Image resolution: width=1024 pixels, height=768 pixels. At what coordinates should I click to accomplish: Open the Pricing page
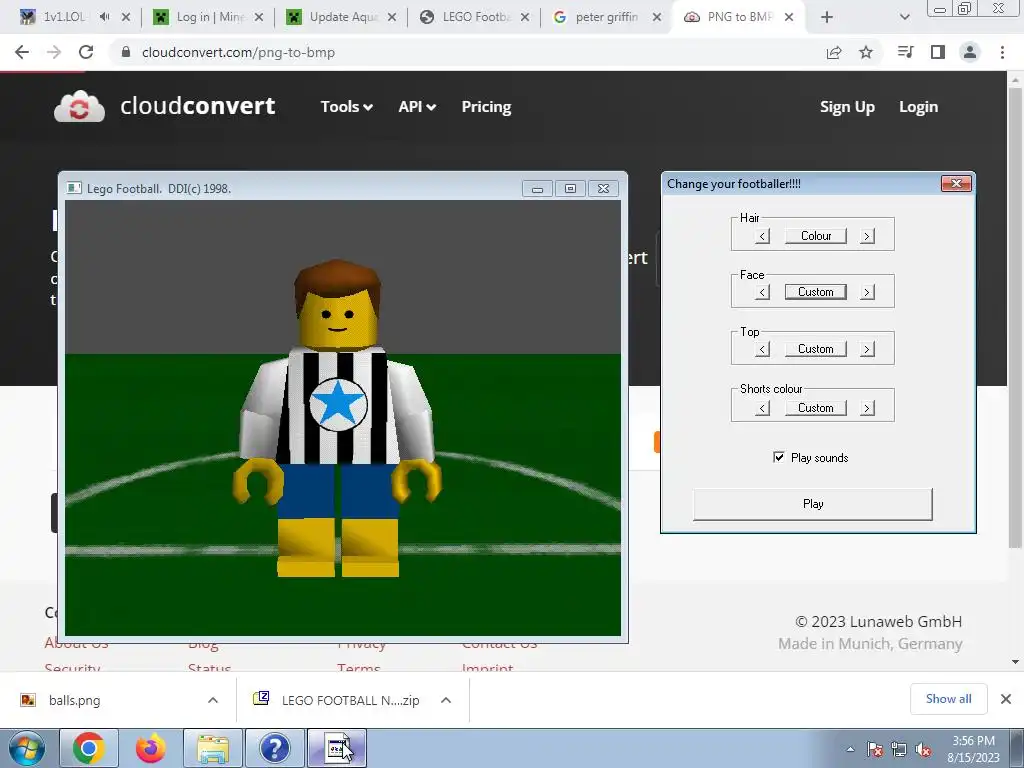[x=486, y=106]
